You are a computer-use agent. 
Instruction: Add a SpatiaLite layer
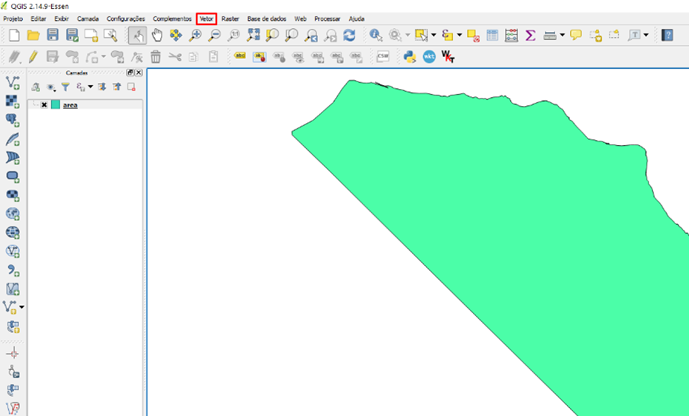tap(13, 139)
